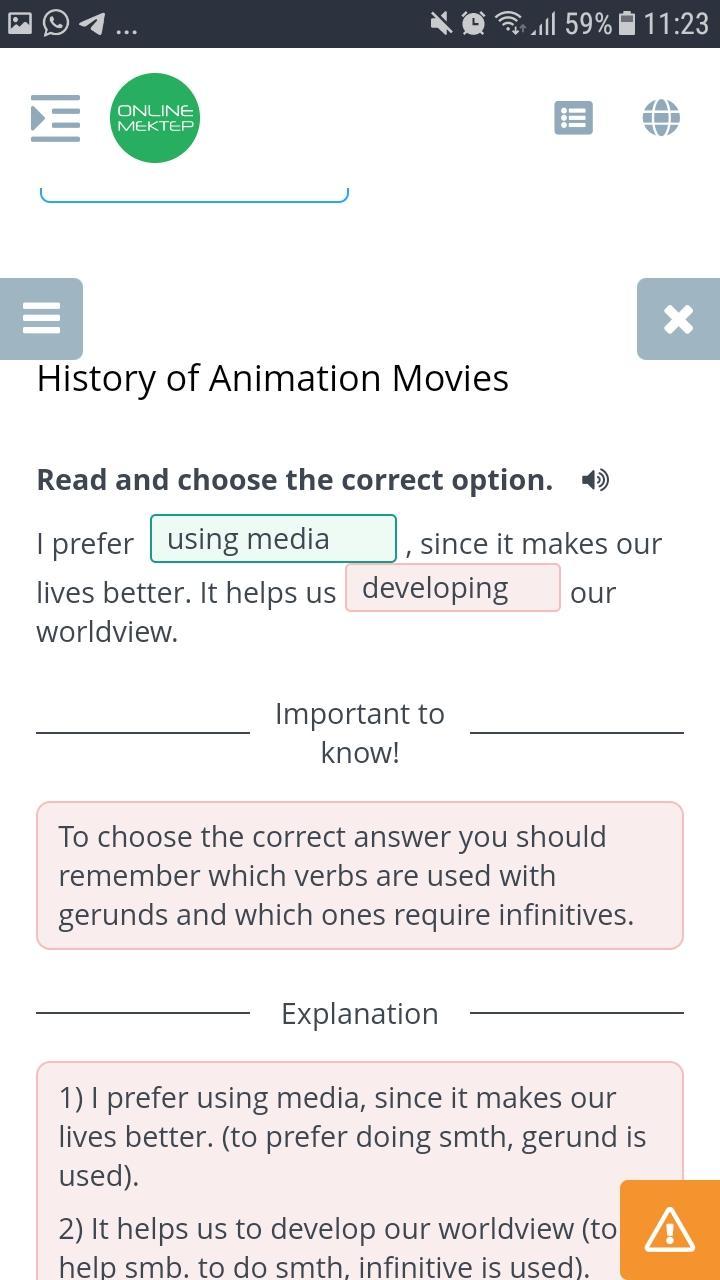
Task: Tap the 'Important to know!' hint box
Action: coord(360,875)
